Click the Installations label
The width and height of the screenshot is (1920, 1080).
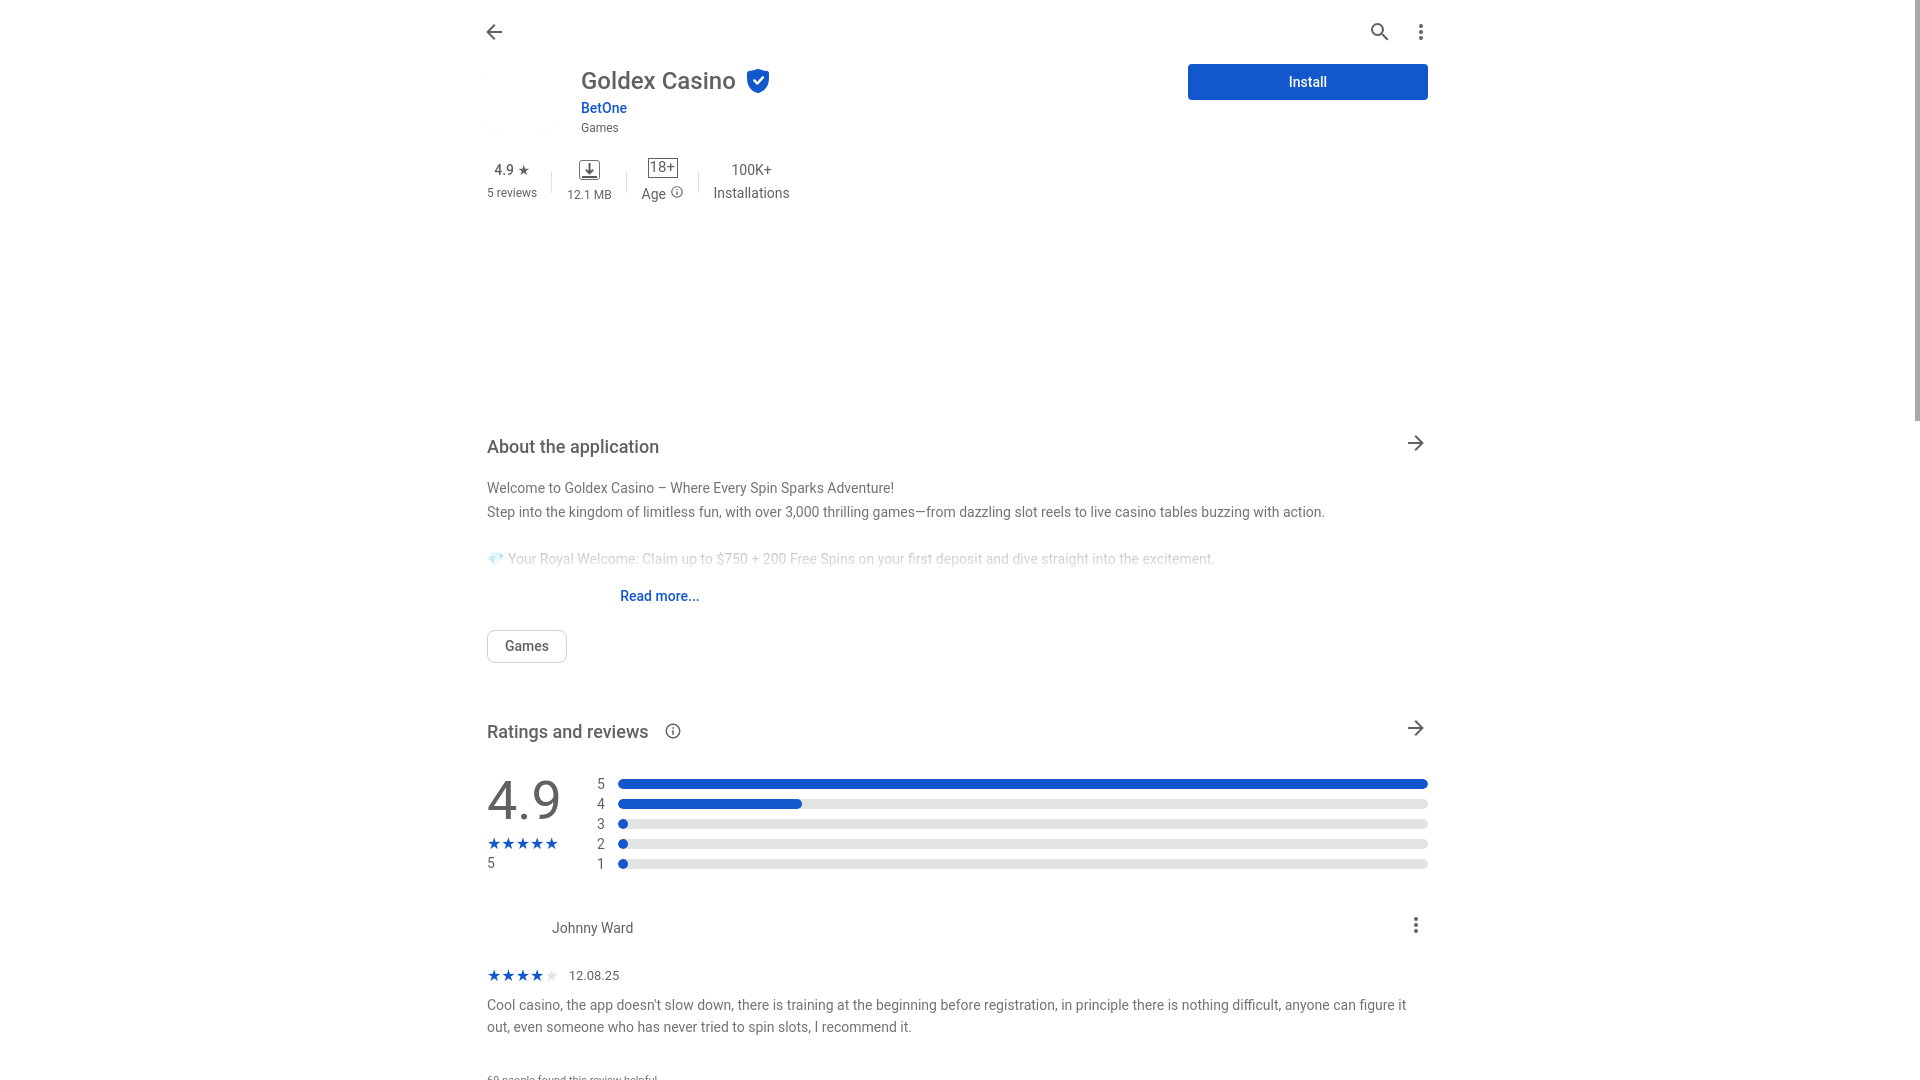751,193
